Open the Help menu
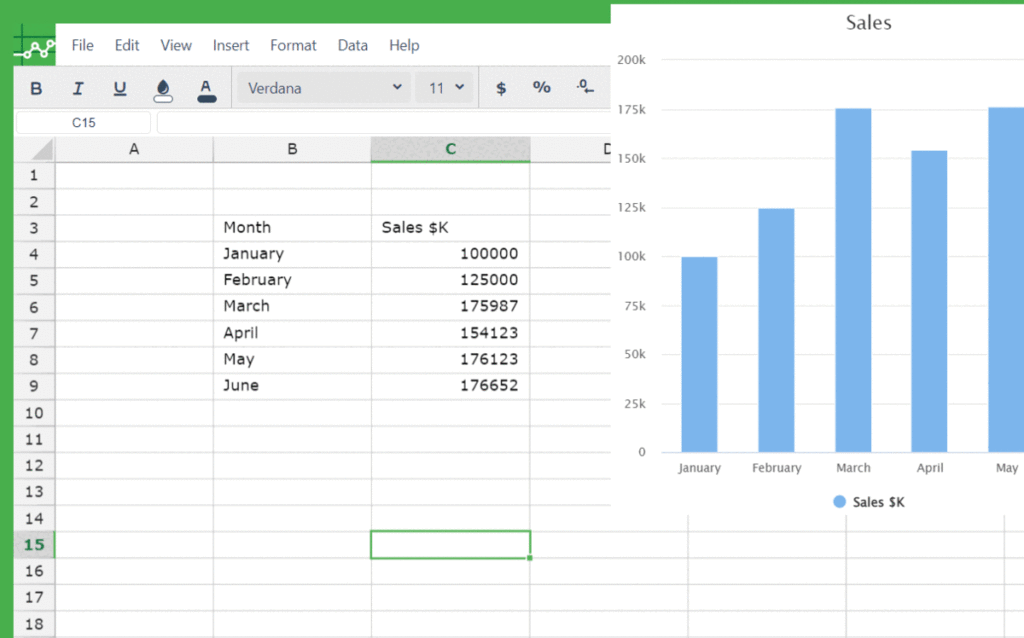1024x638 pixels. click(x=404, y=45)
